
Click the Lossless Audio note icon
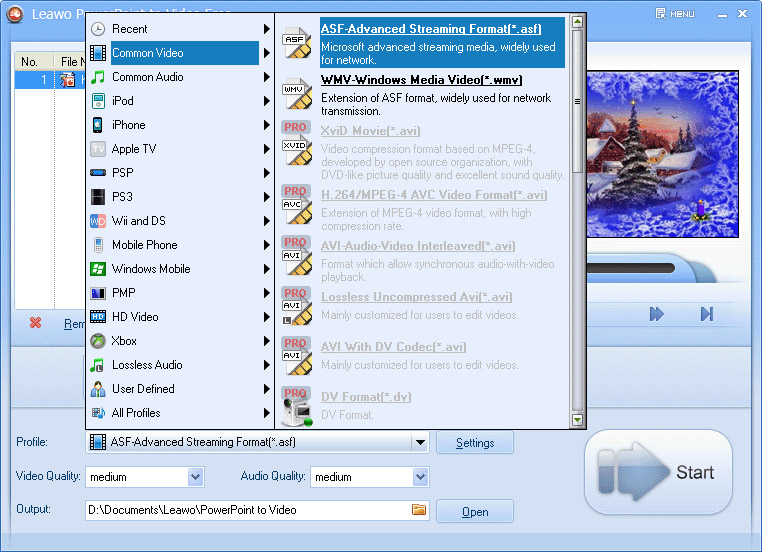click(97, 365)
